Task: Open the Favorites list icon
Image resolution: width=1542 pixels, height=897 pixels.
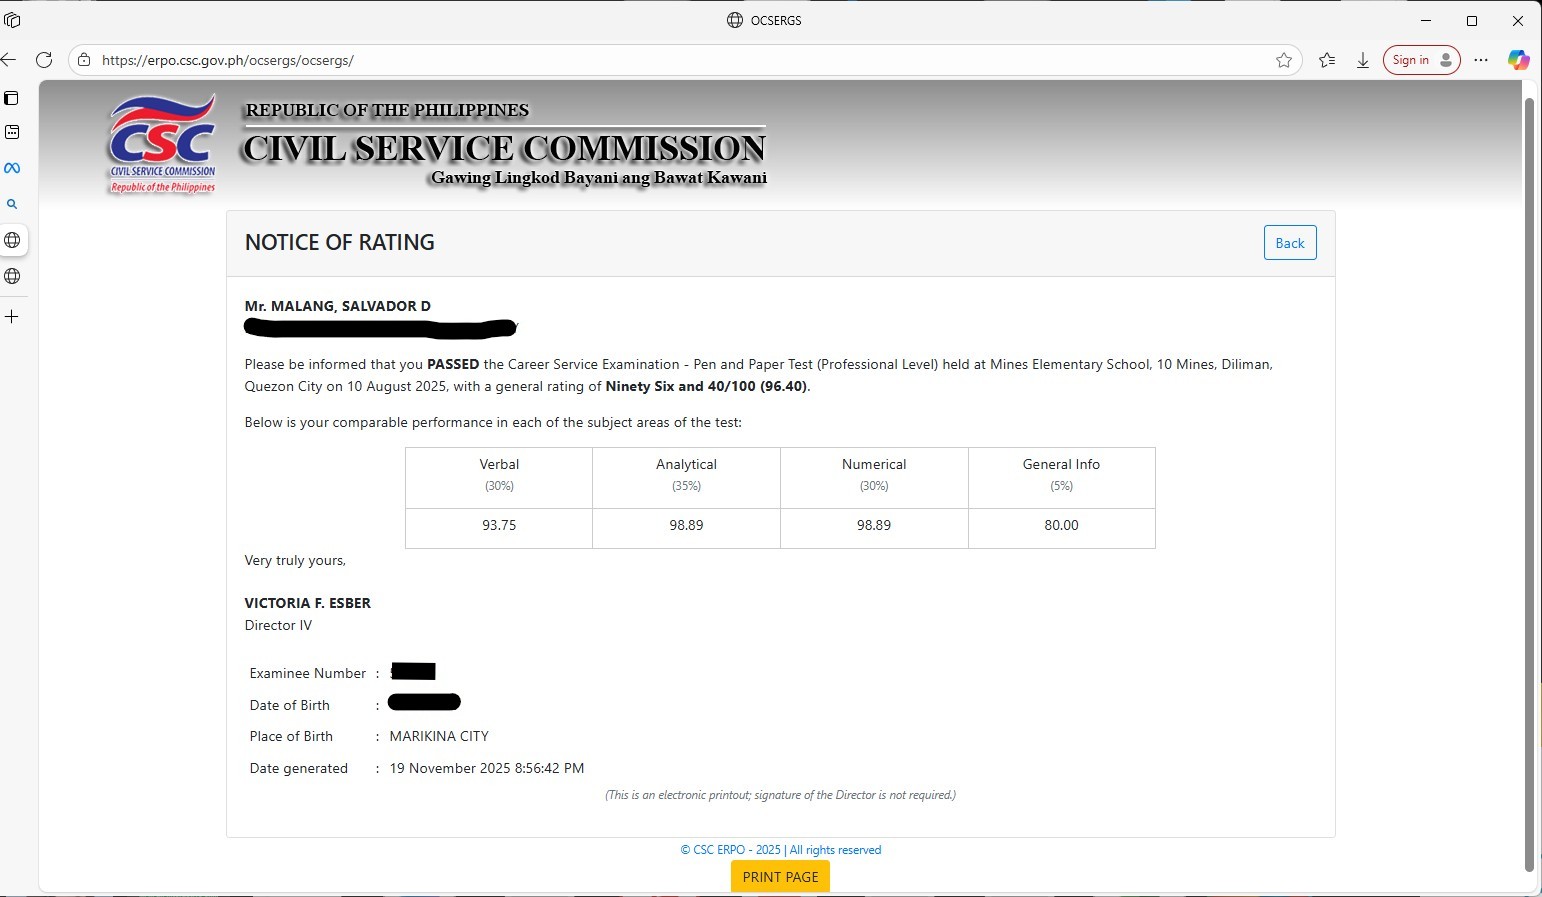Action: click(1327, 60)
